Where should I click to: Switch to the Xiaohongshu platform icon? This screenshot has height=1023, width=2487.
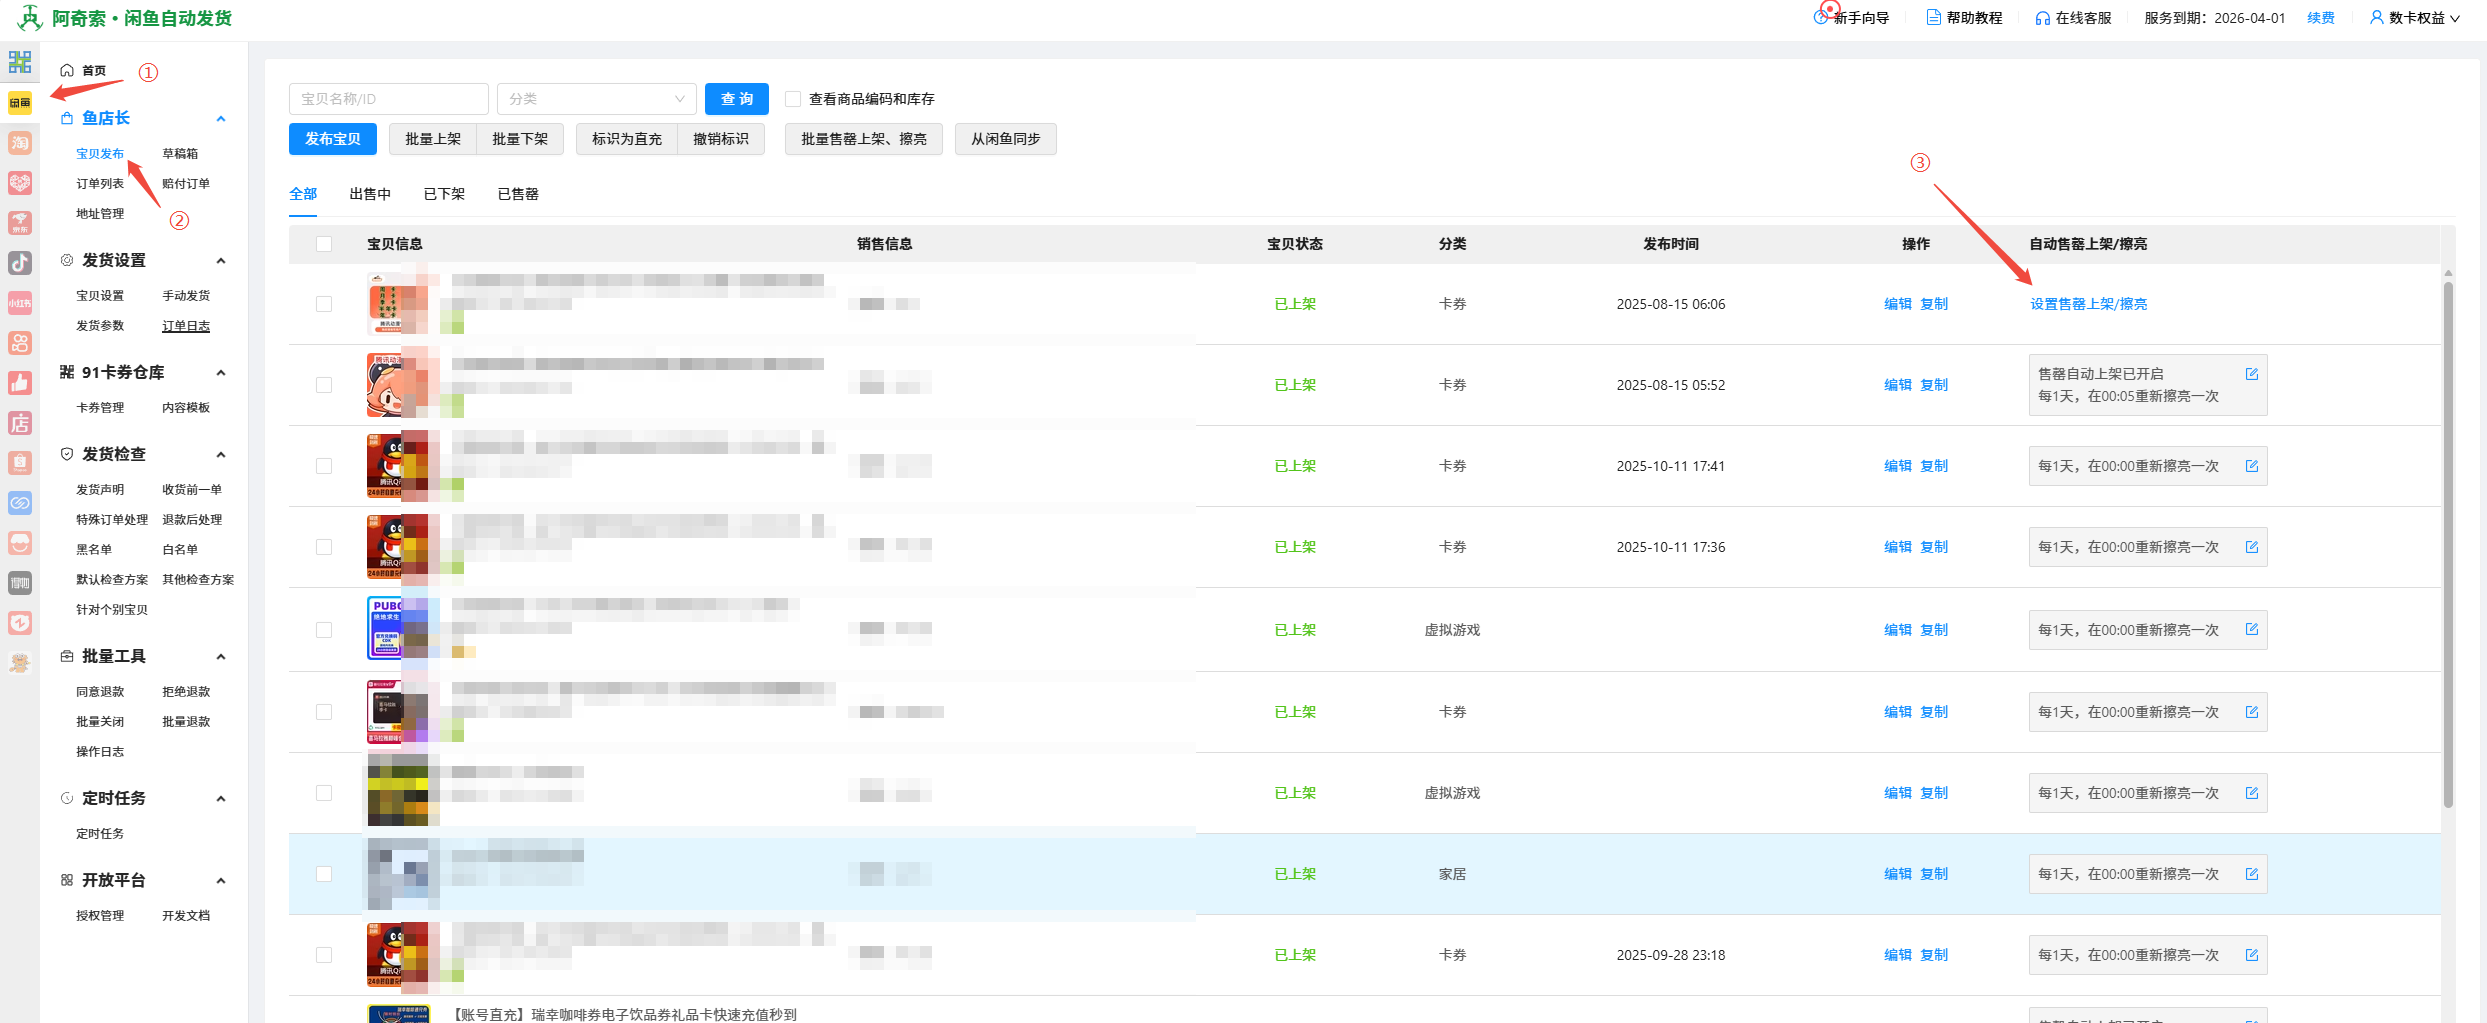coord(20,303)
